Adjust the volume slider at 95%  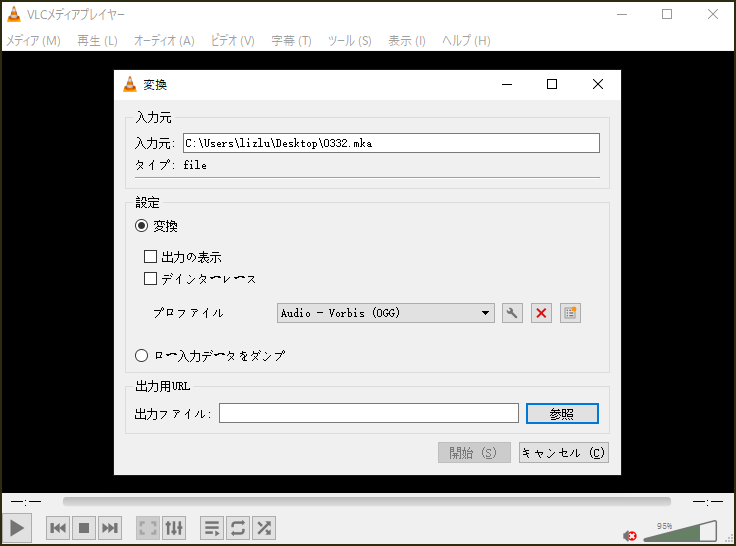click(x=680, y=531)
